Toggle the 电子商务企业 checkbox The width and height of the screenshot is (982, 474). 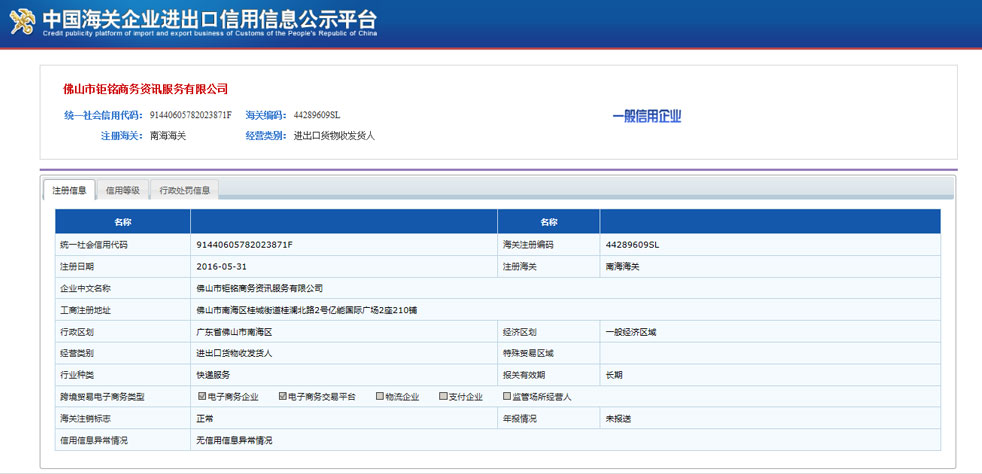(x=202, y=396)
